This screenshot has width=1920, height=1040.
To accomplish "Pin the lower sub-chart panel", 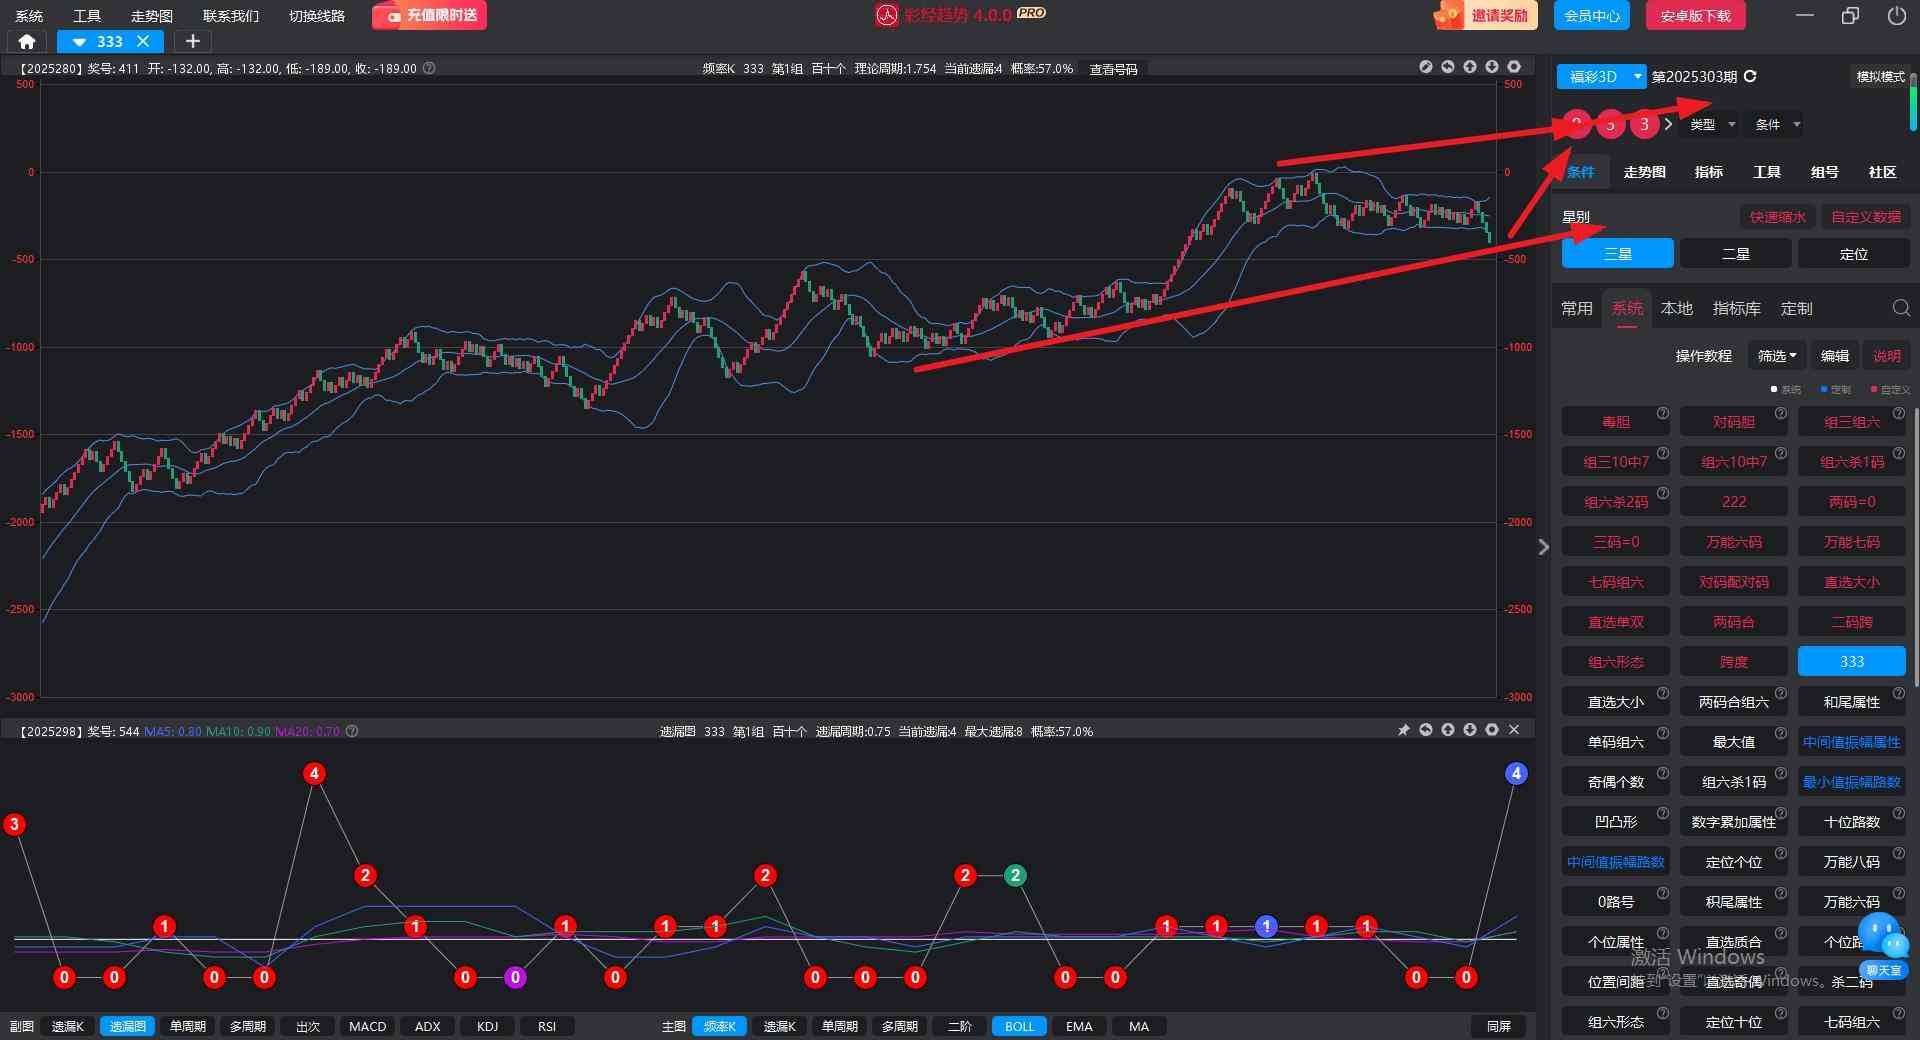I will (1403, 730).
